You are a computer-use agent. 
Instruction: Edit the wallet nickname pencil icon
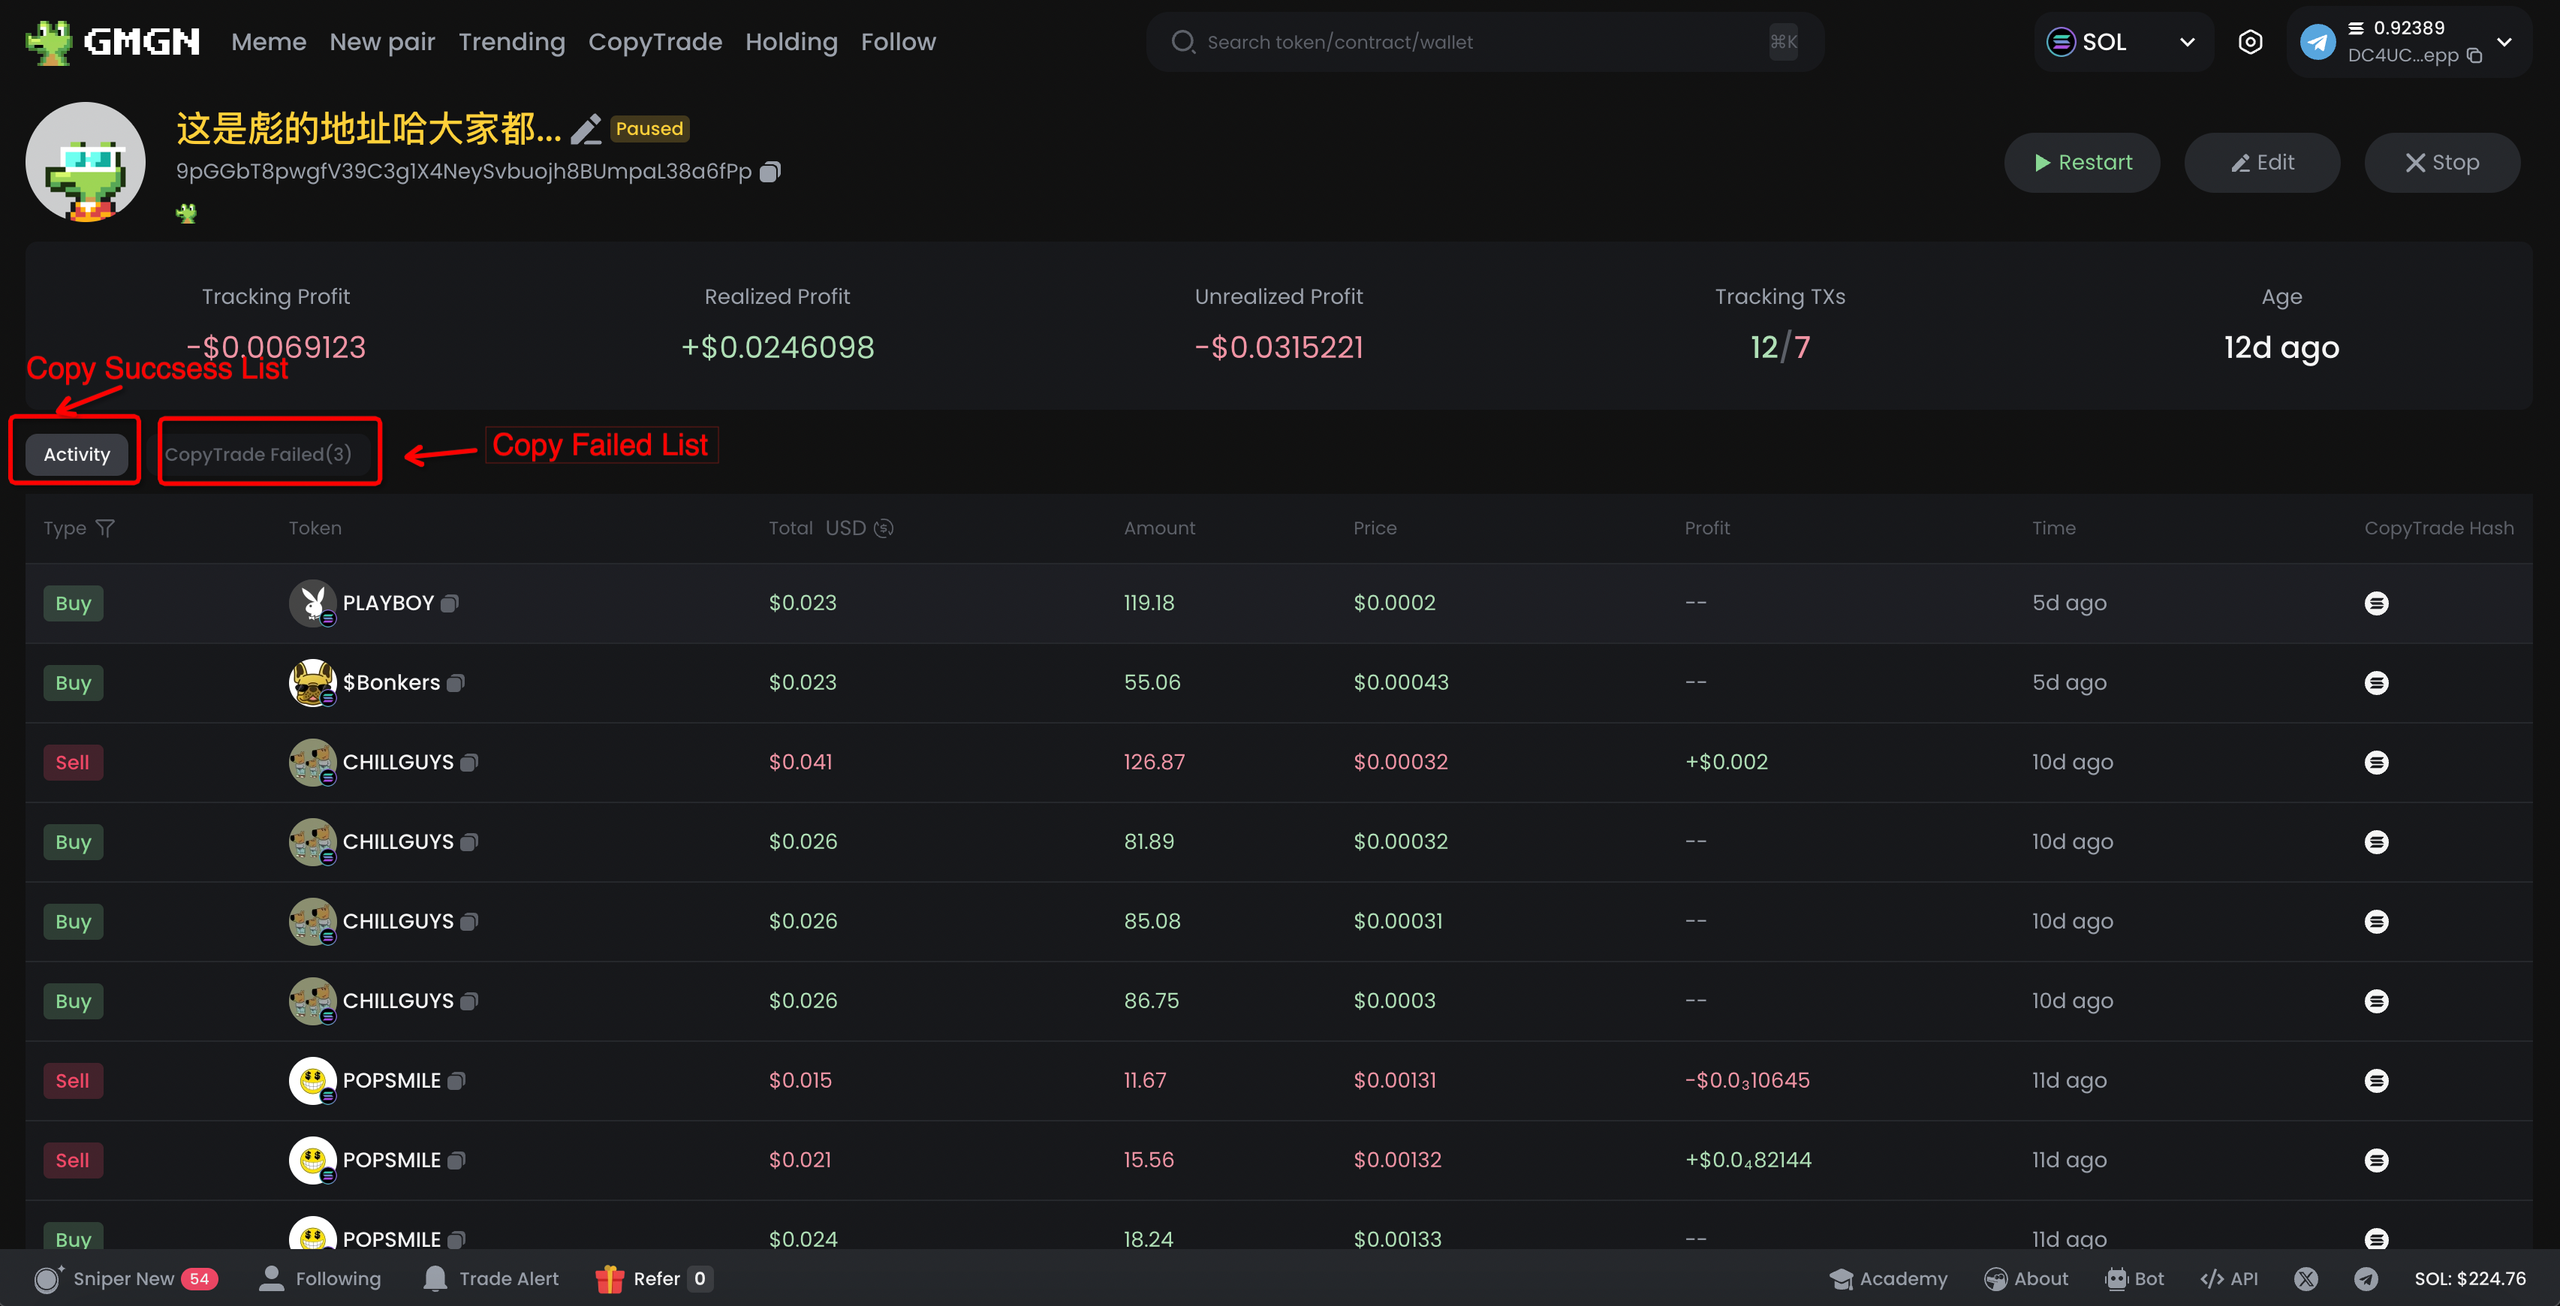pyautogui.click(x=586, y=129)
